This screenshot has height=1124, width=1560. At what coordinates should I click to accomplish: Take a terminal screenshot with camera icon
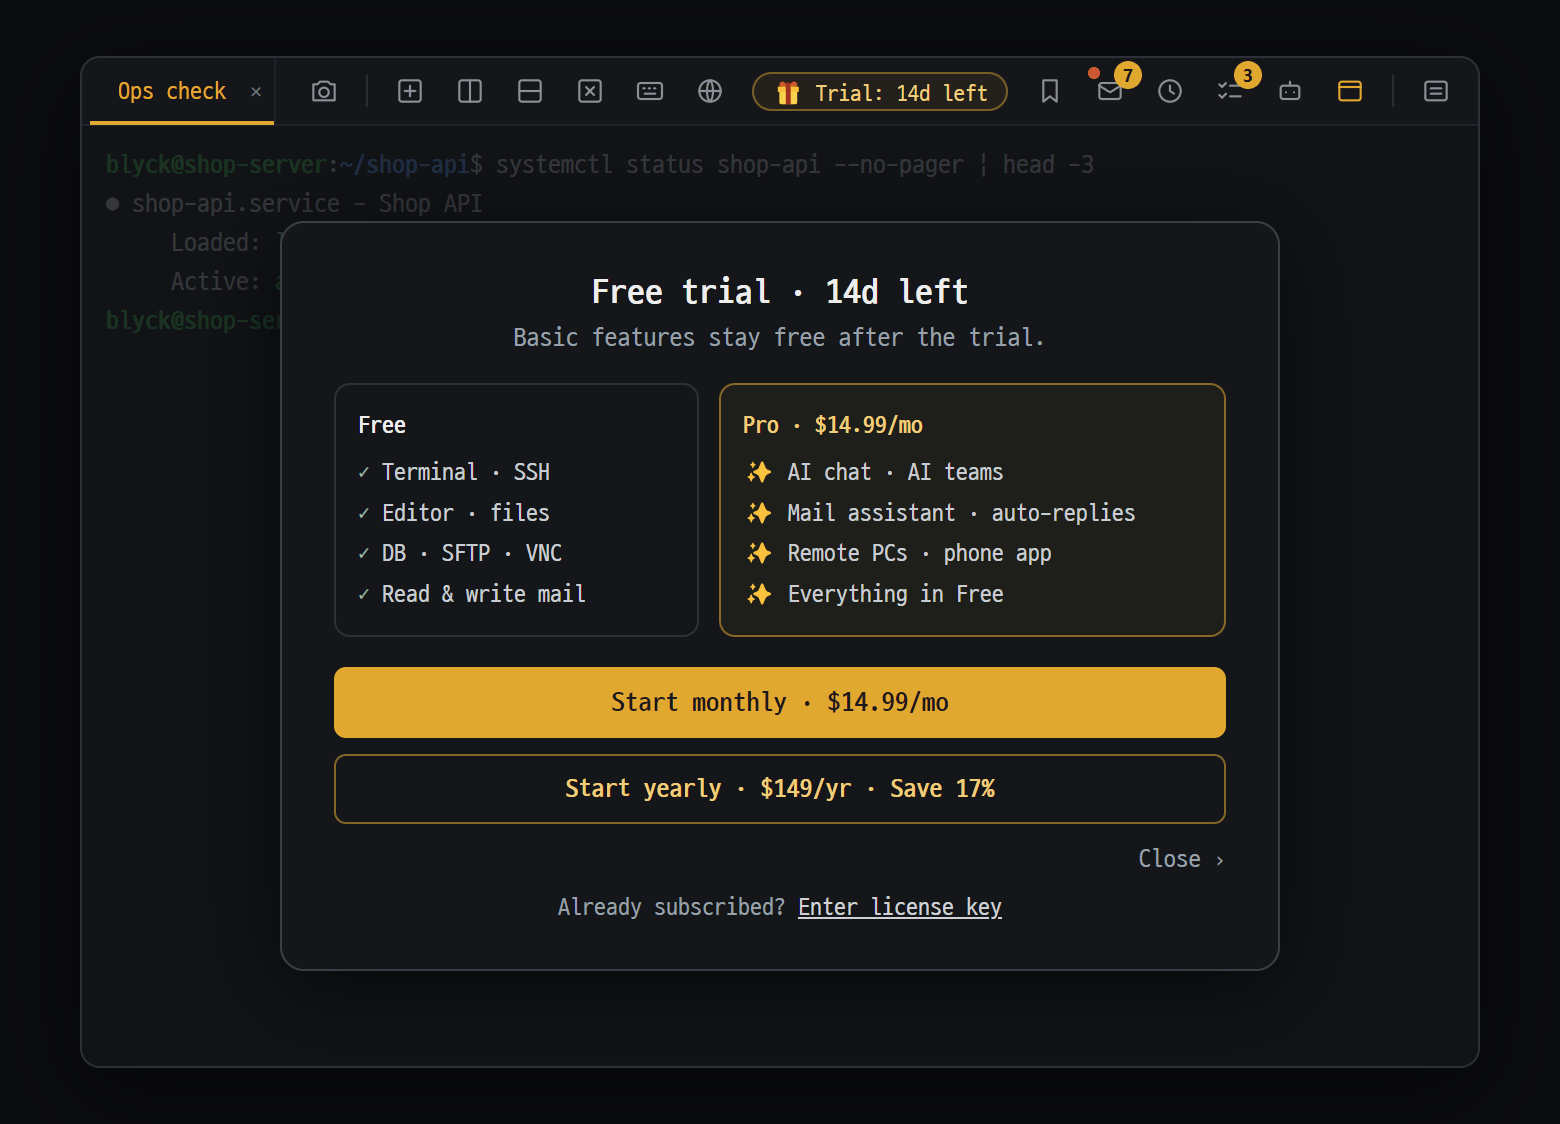[x=324, y=91]
